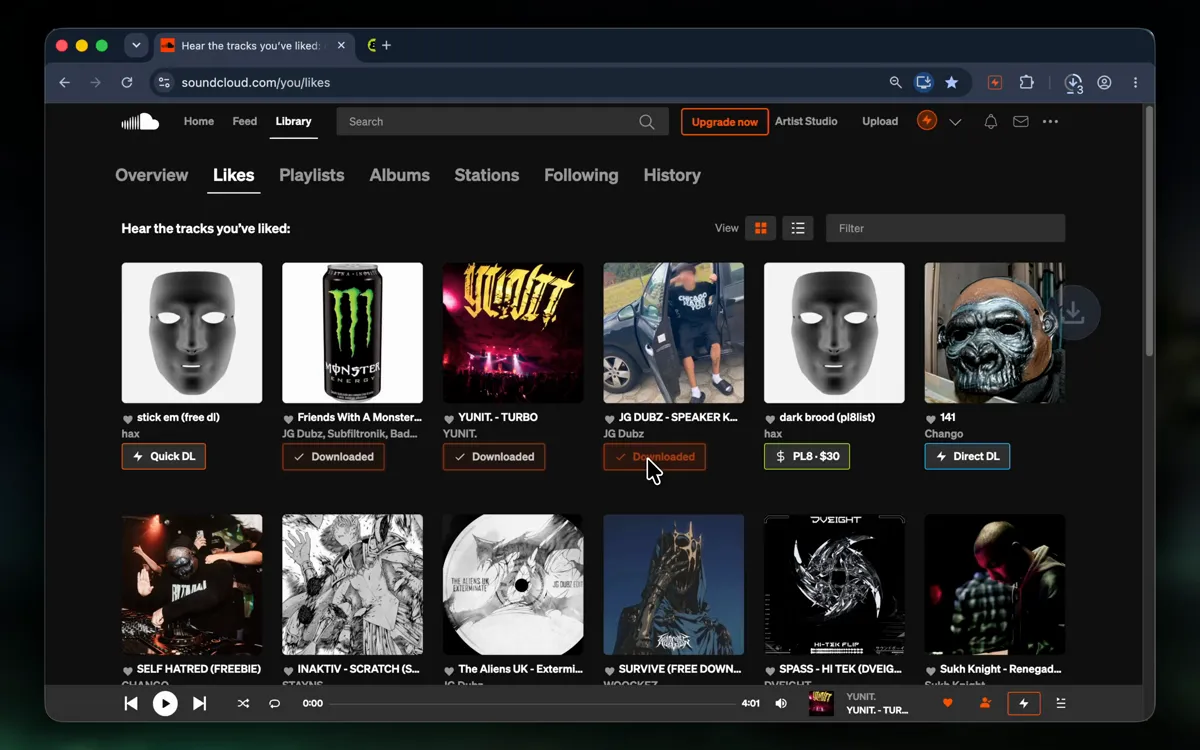Open the History tab
1200x750 pixels.
pyautogui.click(x=672, y=175)
